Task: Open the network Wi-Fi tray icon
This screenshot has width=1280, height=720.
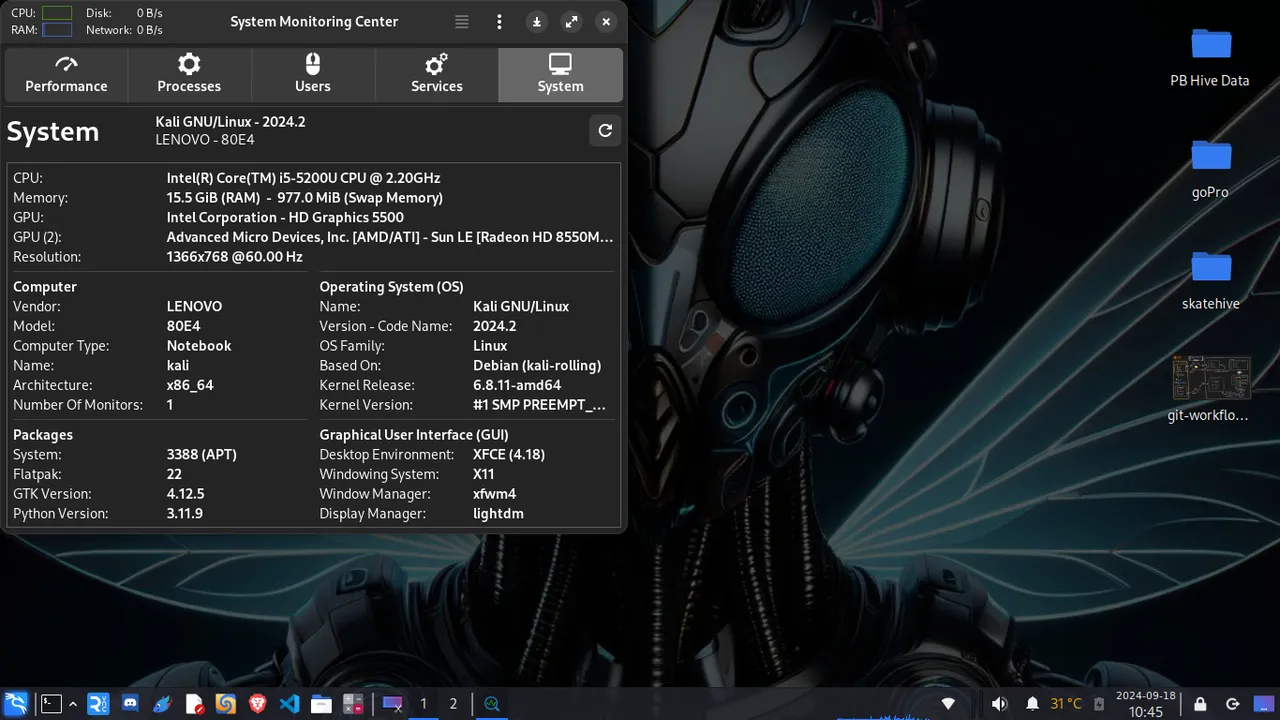Action: [949, 704]
